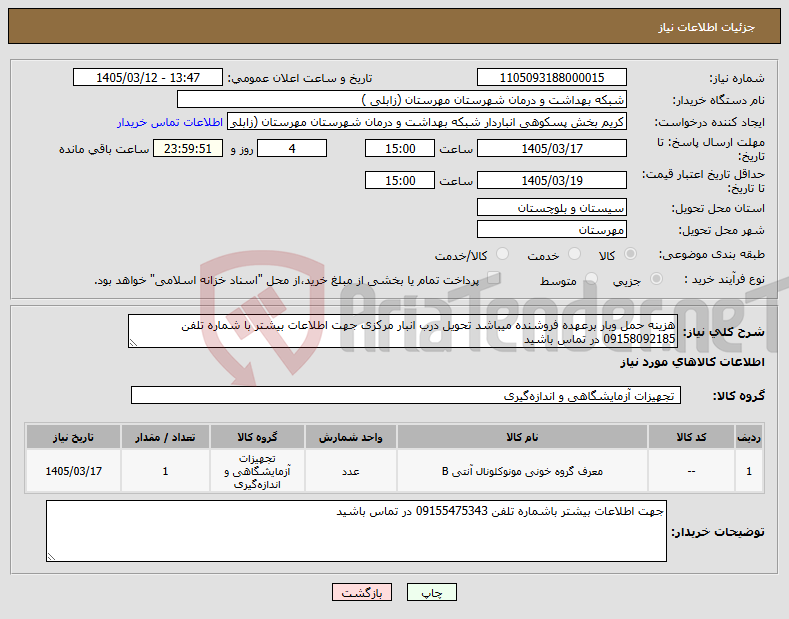789x619 pixels.
Task: Toggle the اسناد خزانه اسلامی payment checkbox
Action: click(494, 278)
